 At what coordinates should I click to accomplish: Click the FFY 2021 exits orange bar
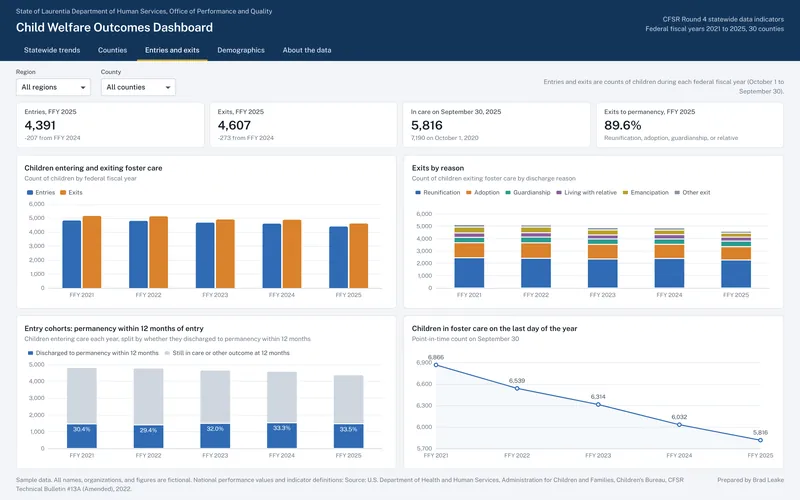click(x=92, y=252)
